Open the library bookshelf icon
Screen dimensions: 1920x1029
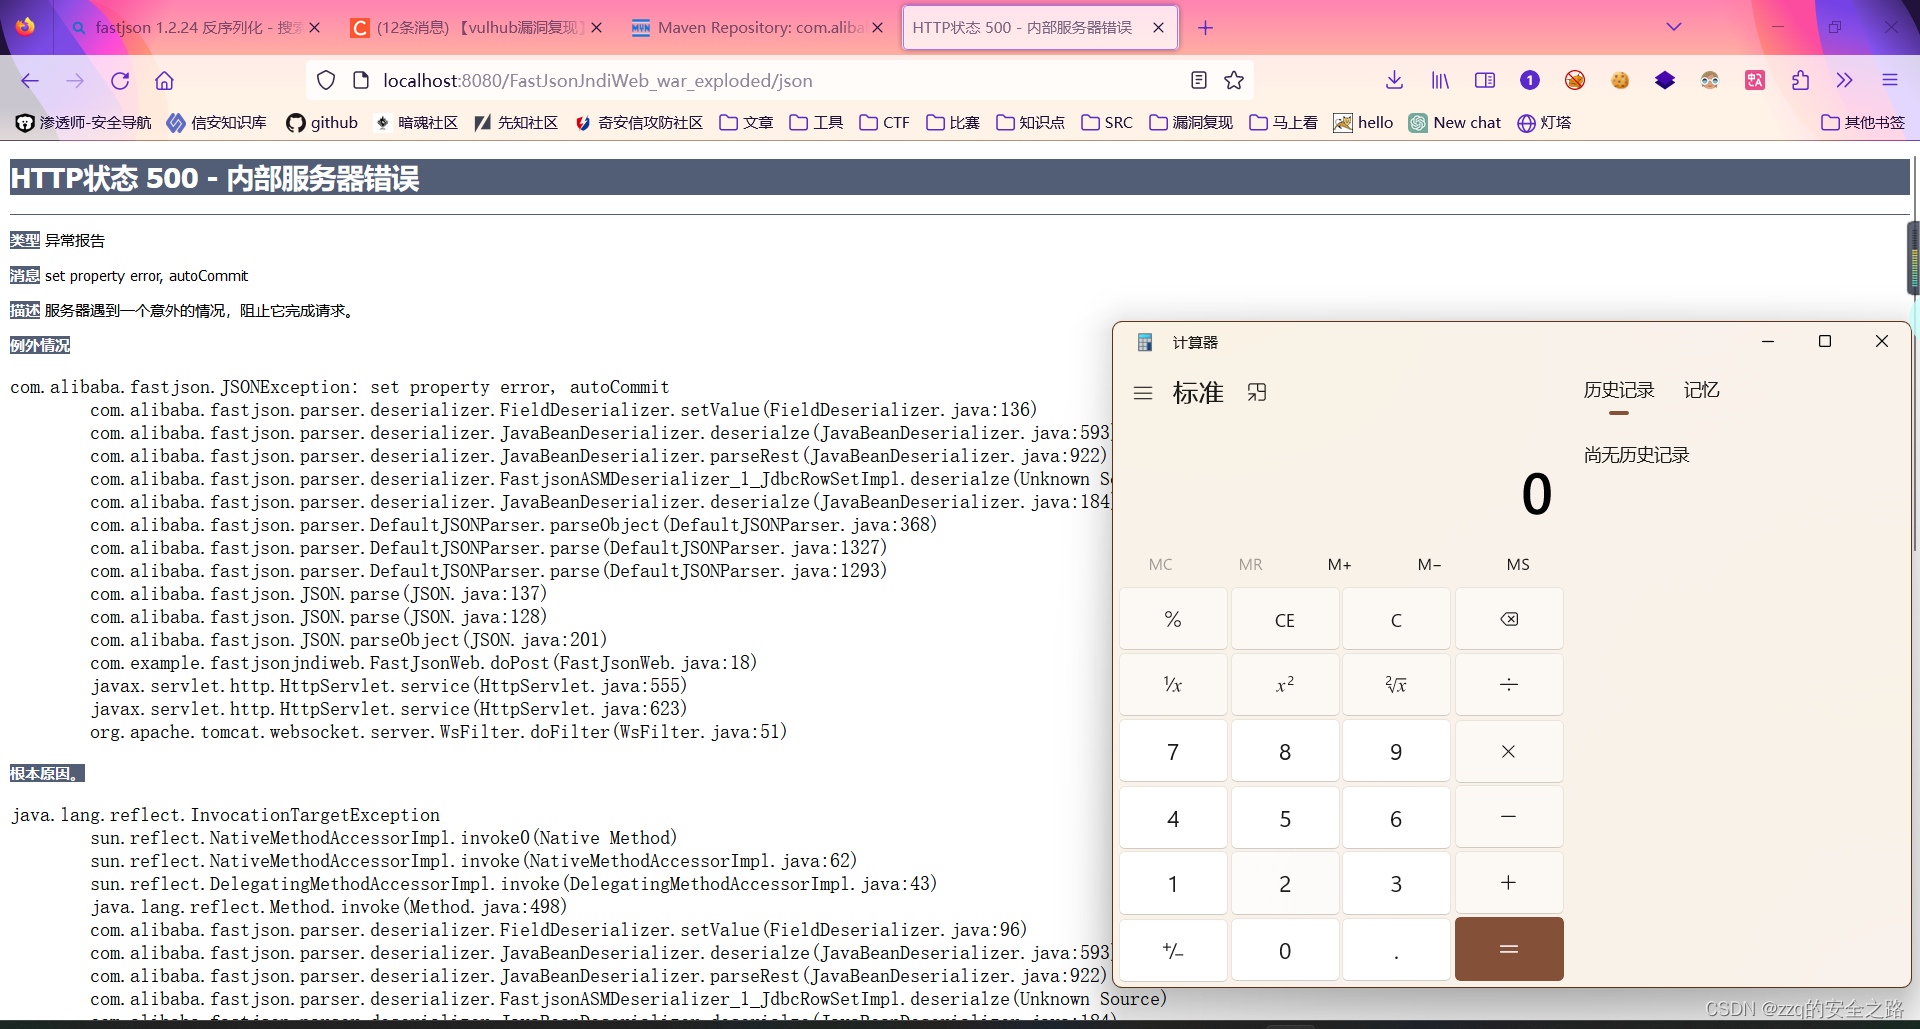click(1440, 81)
